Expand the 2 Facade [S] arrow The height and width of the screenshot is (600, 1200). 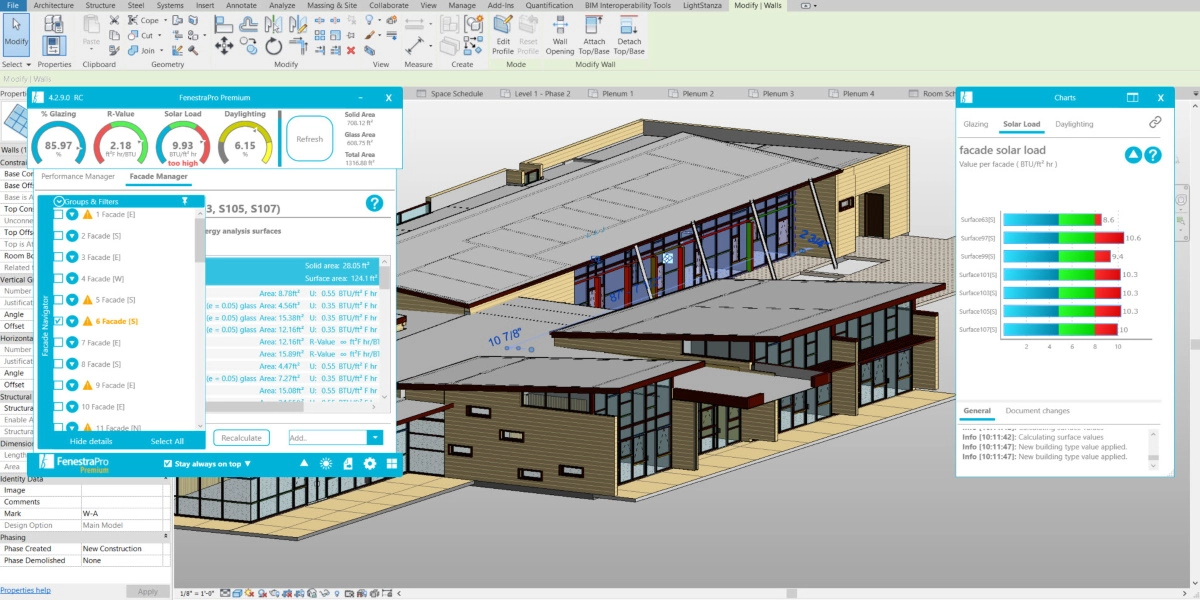coord(72,236)
